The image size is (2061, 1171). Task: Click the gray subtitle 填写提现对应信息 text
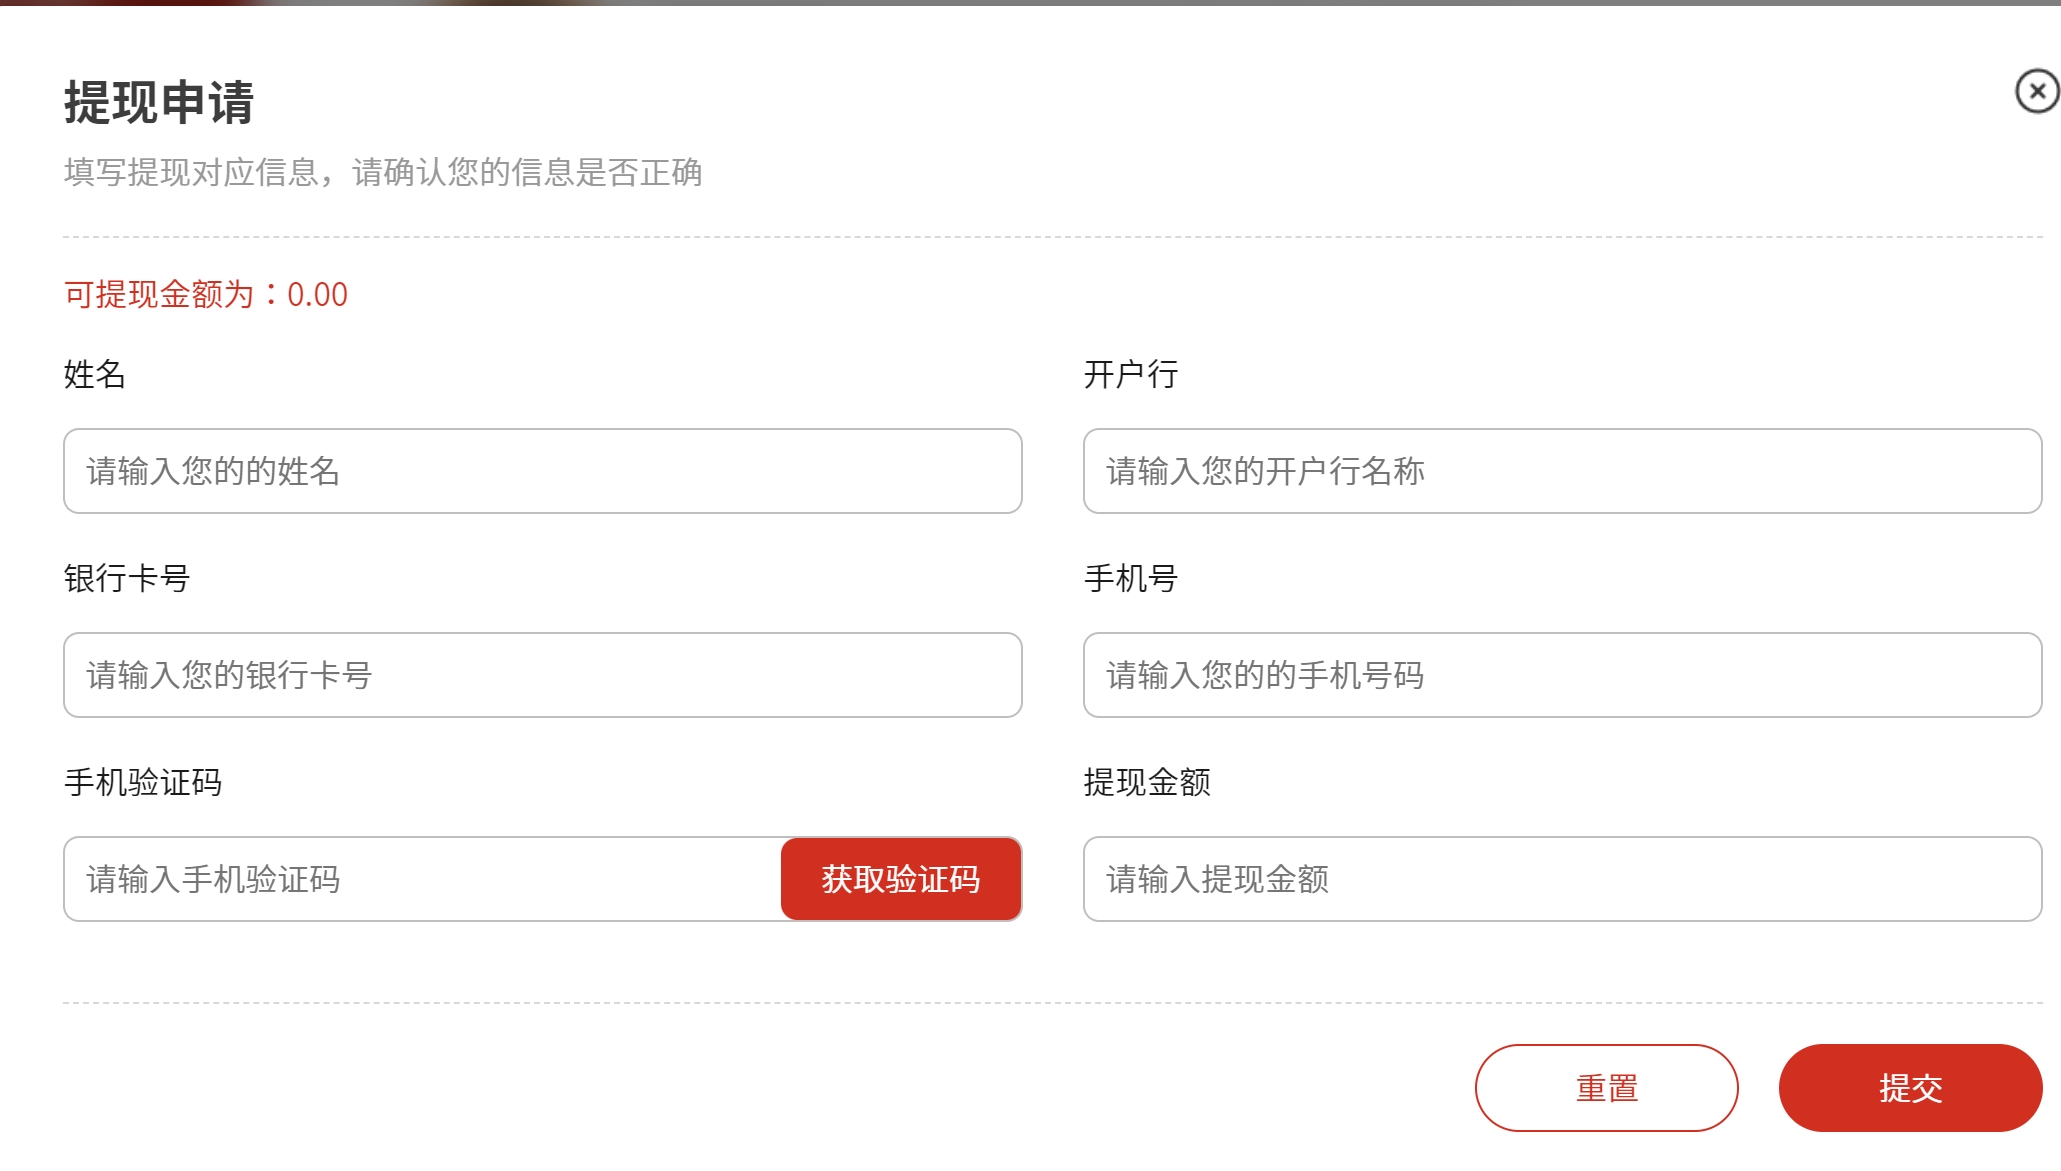pos(192,172)
